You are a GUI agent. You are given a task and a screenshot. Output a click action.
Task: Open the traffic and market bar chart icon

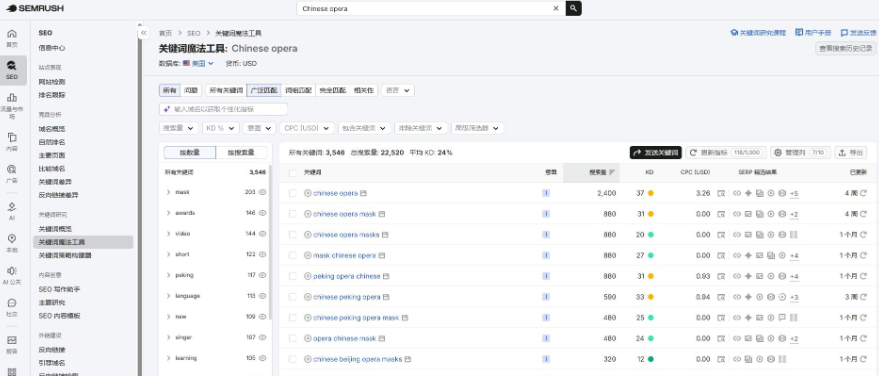pos(12,98)
